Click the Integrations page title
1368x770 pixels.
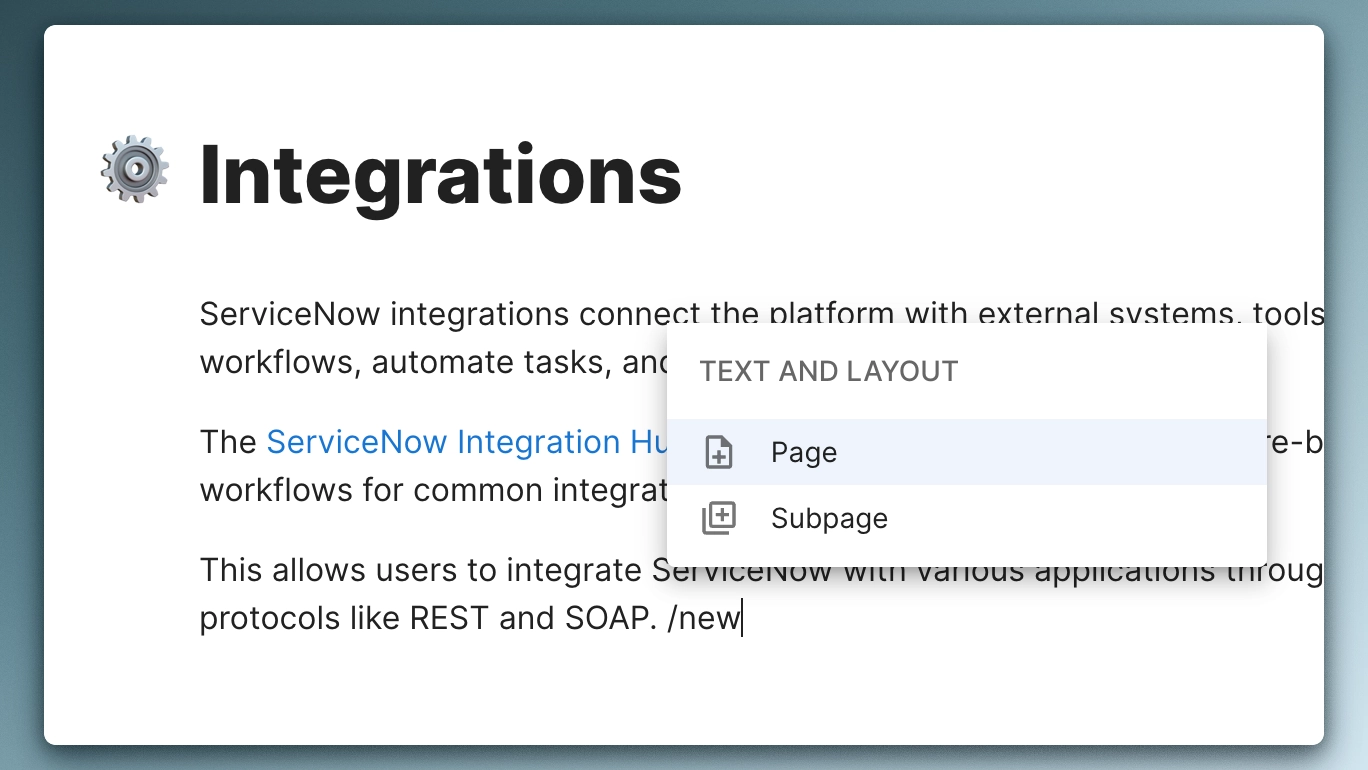tap(440, 177)
